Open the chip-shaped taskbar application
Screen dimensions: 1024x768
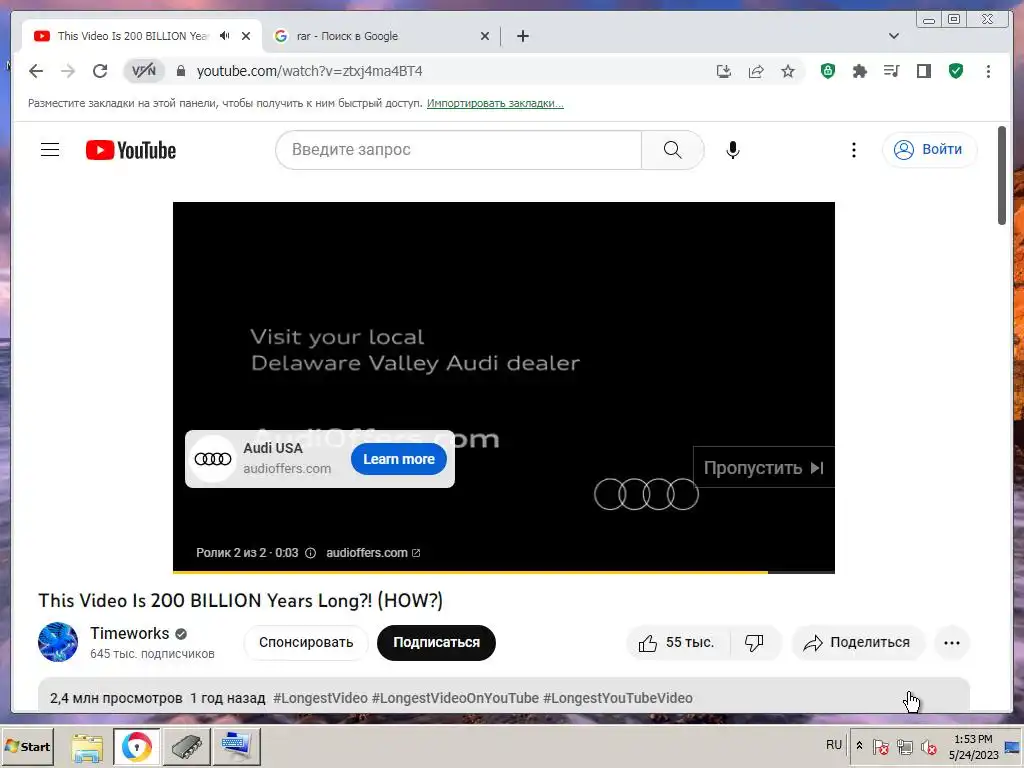click(x=187, y=746)
